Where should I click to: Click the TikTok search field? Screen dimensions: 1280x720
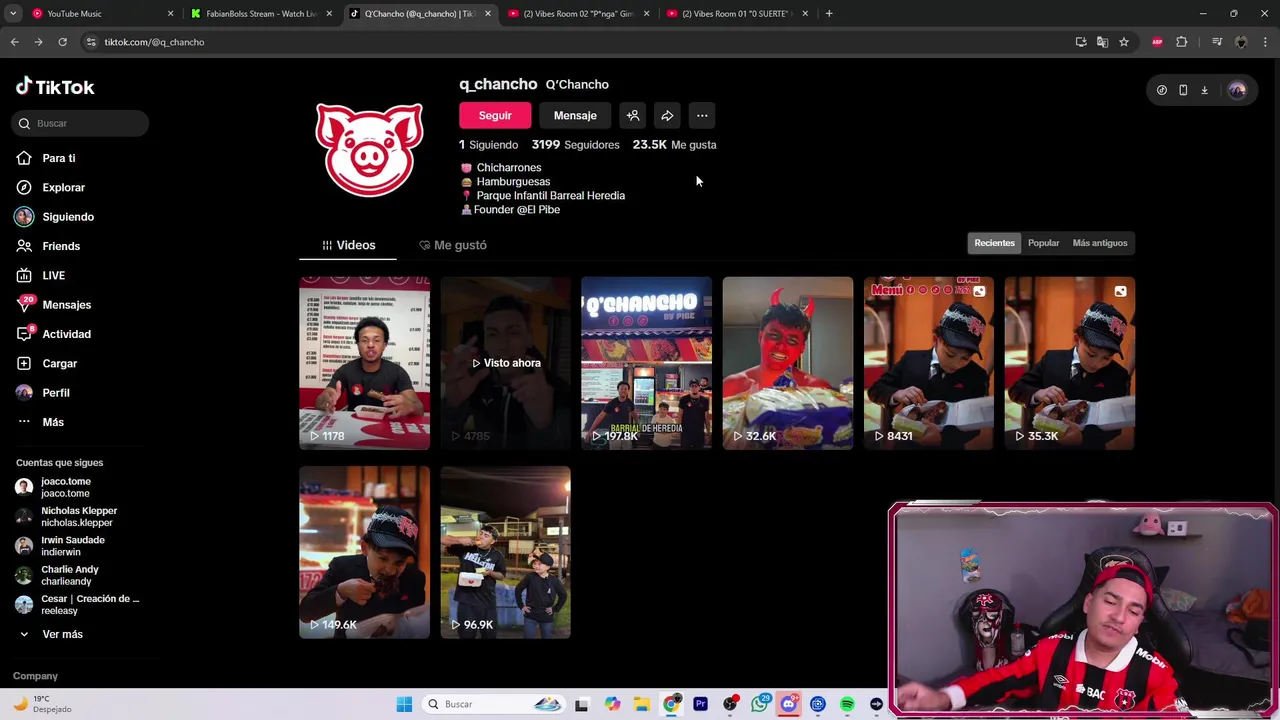(x=80, y=123)
